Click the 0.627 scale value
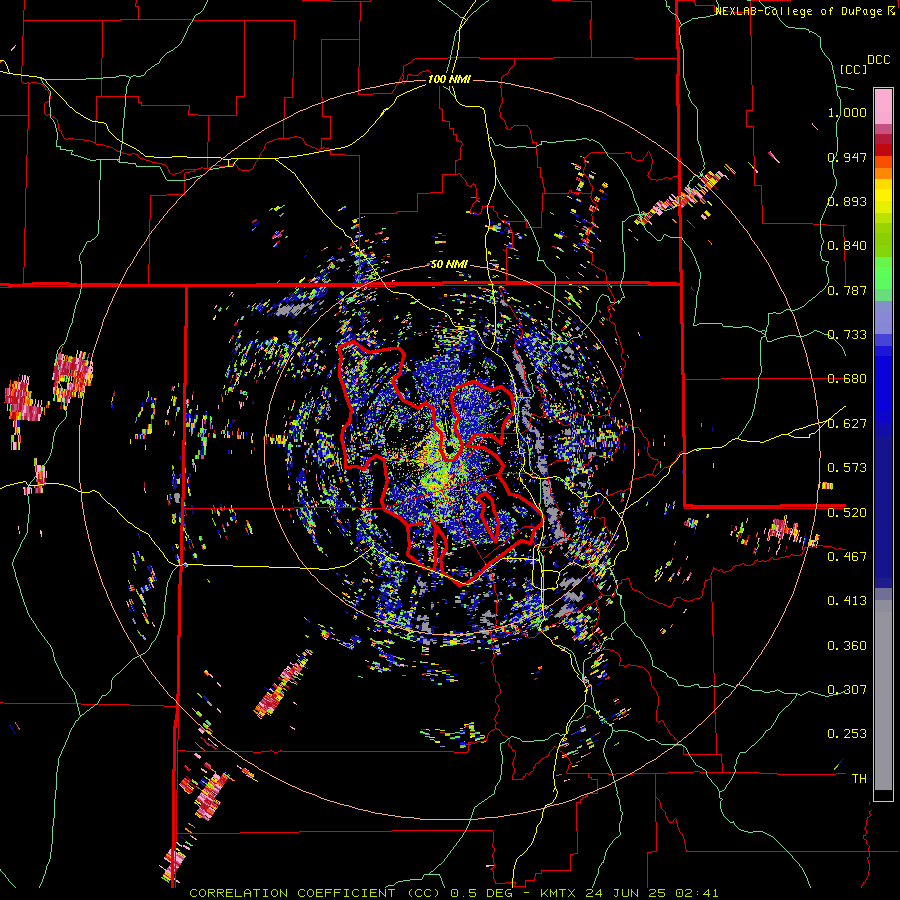The height and width of the screenshot is (900, 900). (847, 424)
